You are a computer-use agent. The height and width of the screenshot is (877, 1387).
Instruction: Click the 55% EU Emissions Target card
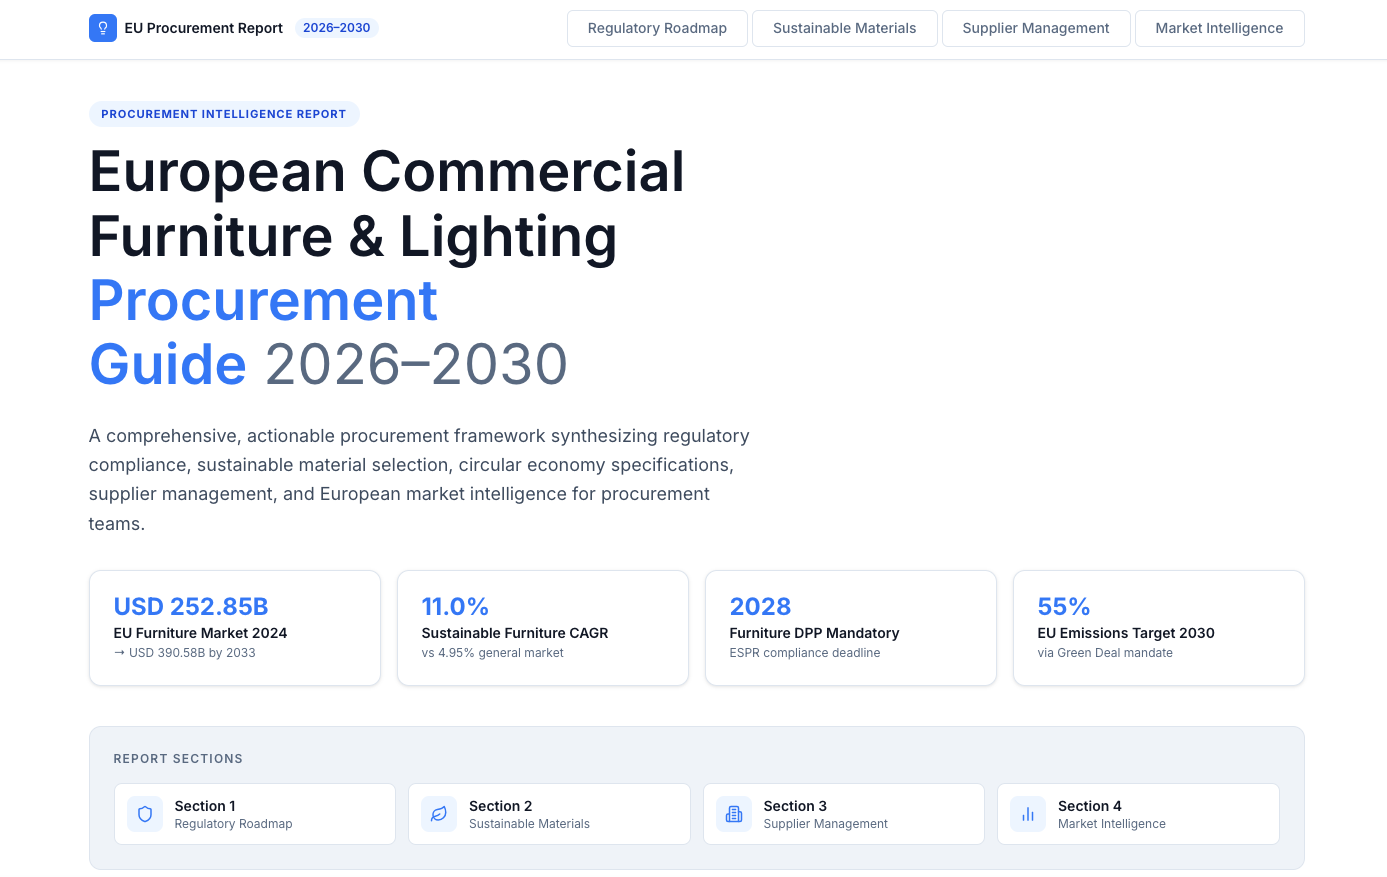pyautogui.click(x=1158, y=628)
